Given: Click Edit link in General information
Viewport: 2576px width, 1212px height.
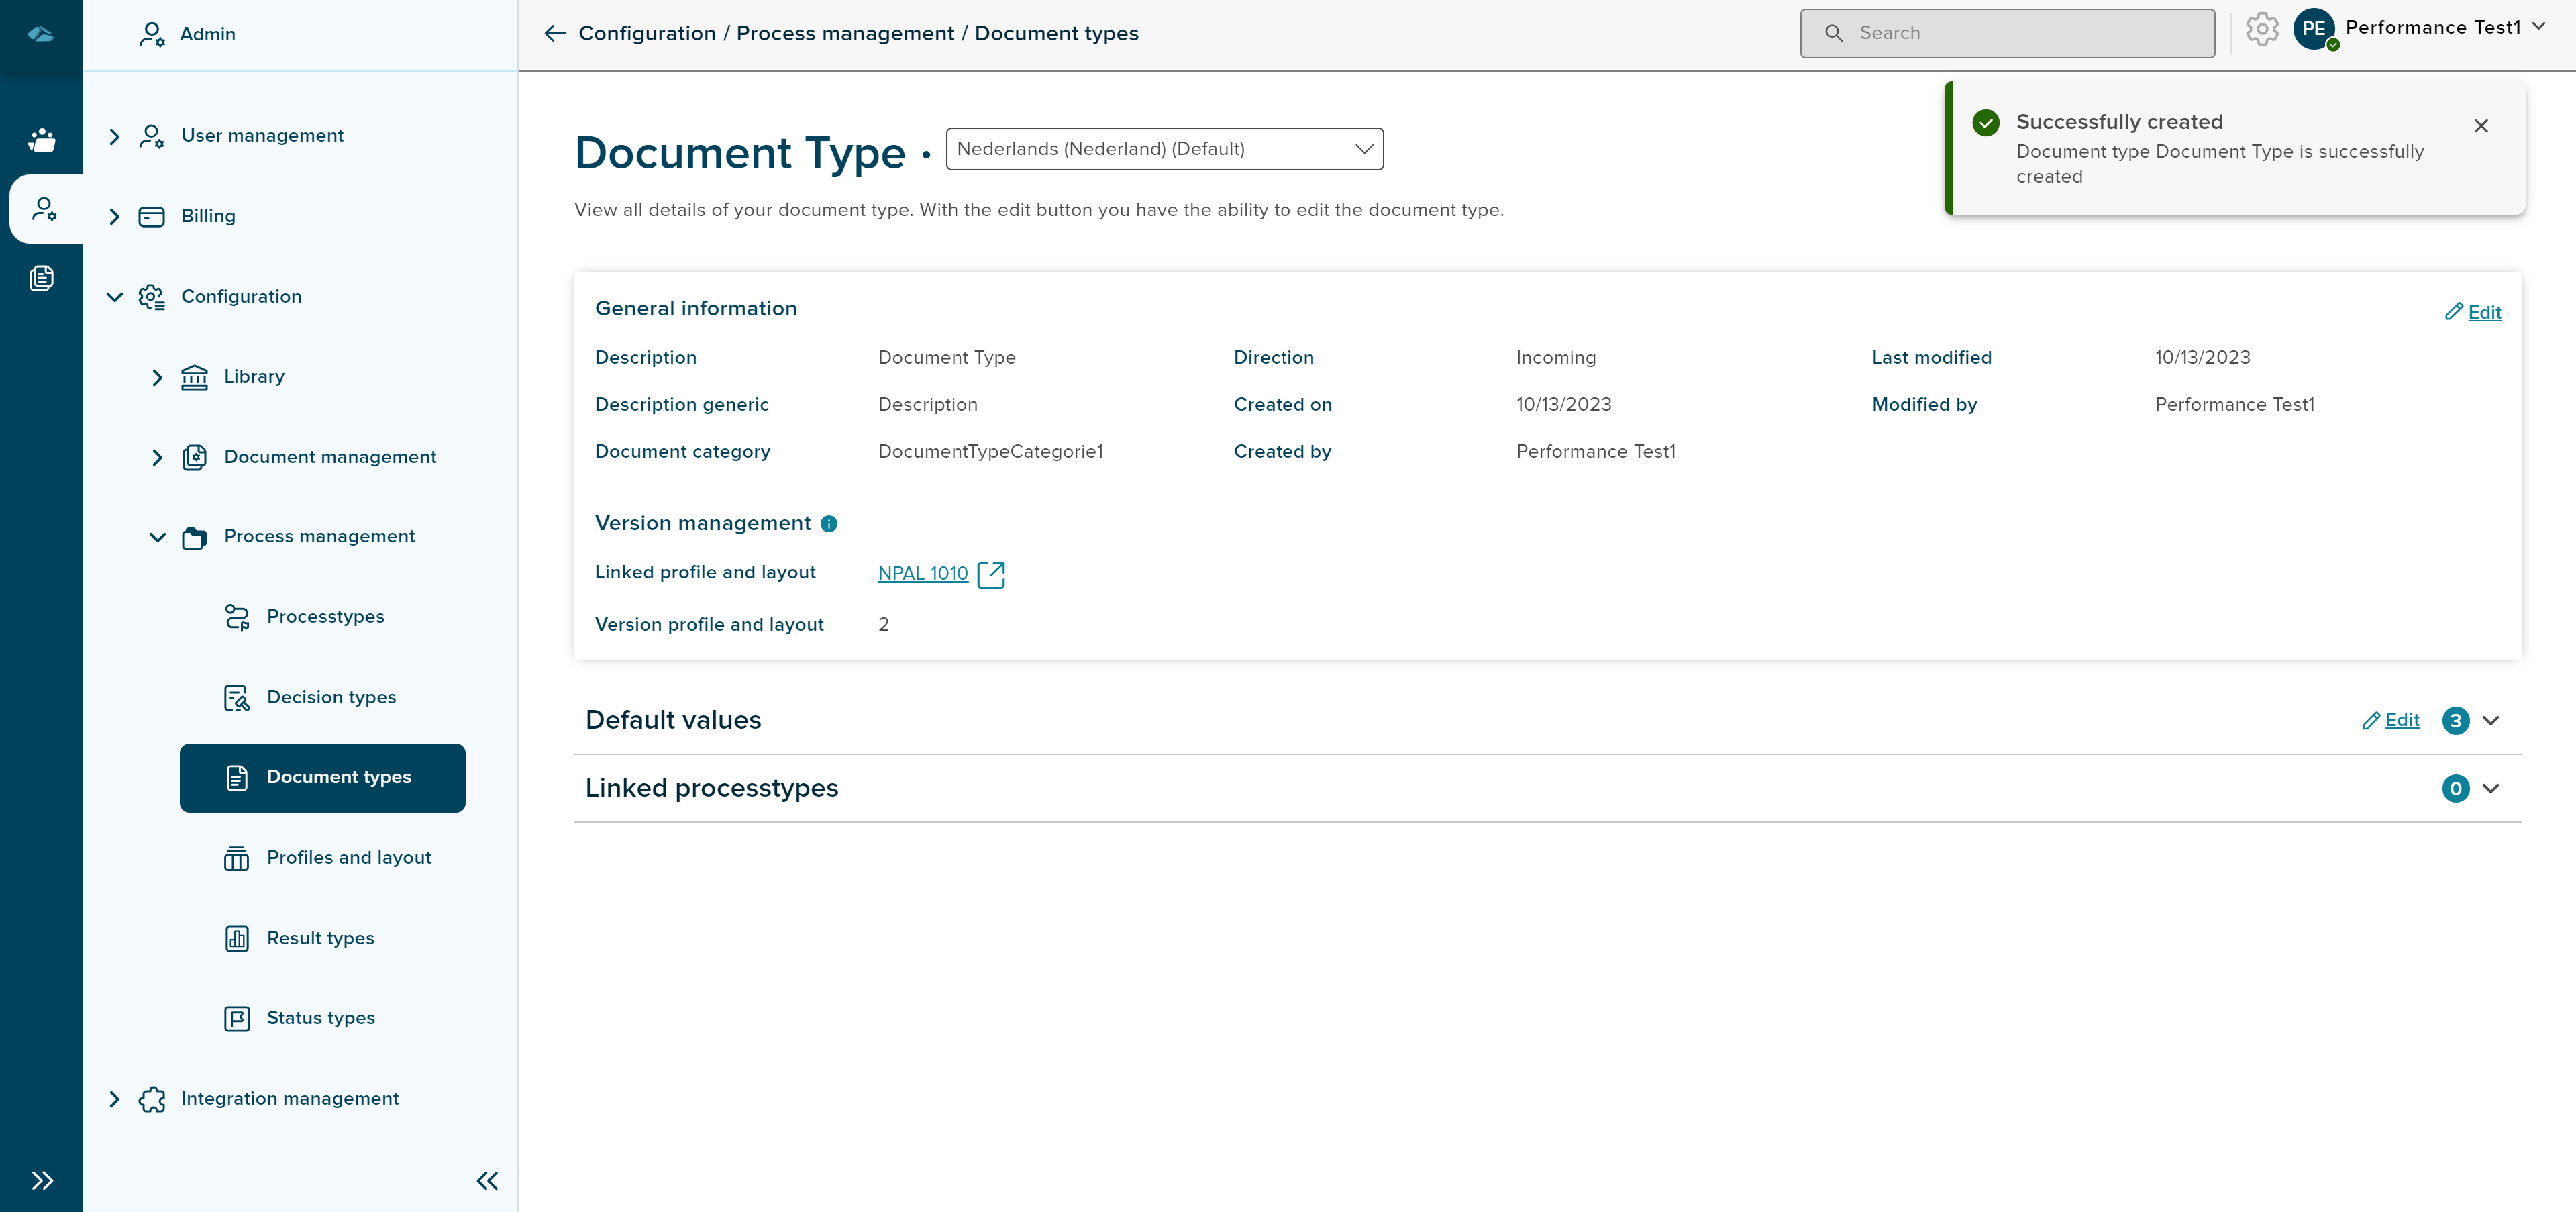Looking at the screenshot, I should (2473, 312).
